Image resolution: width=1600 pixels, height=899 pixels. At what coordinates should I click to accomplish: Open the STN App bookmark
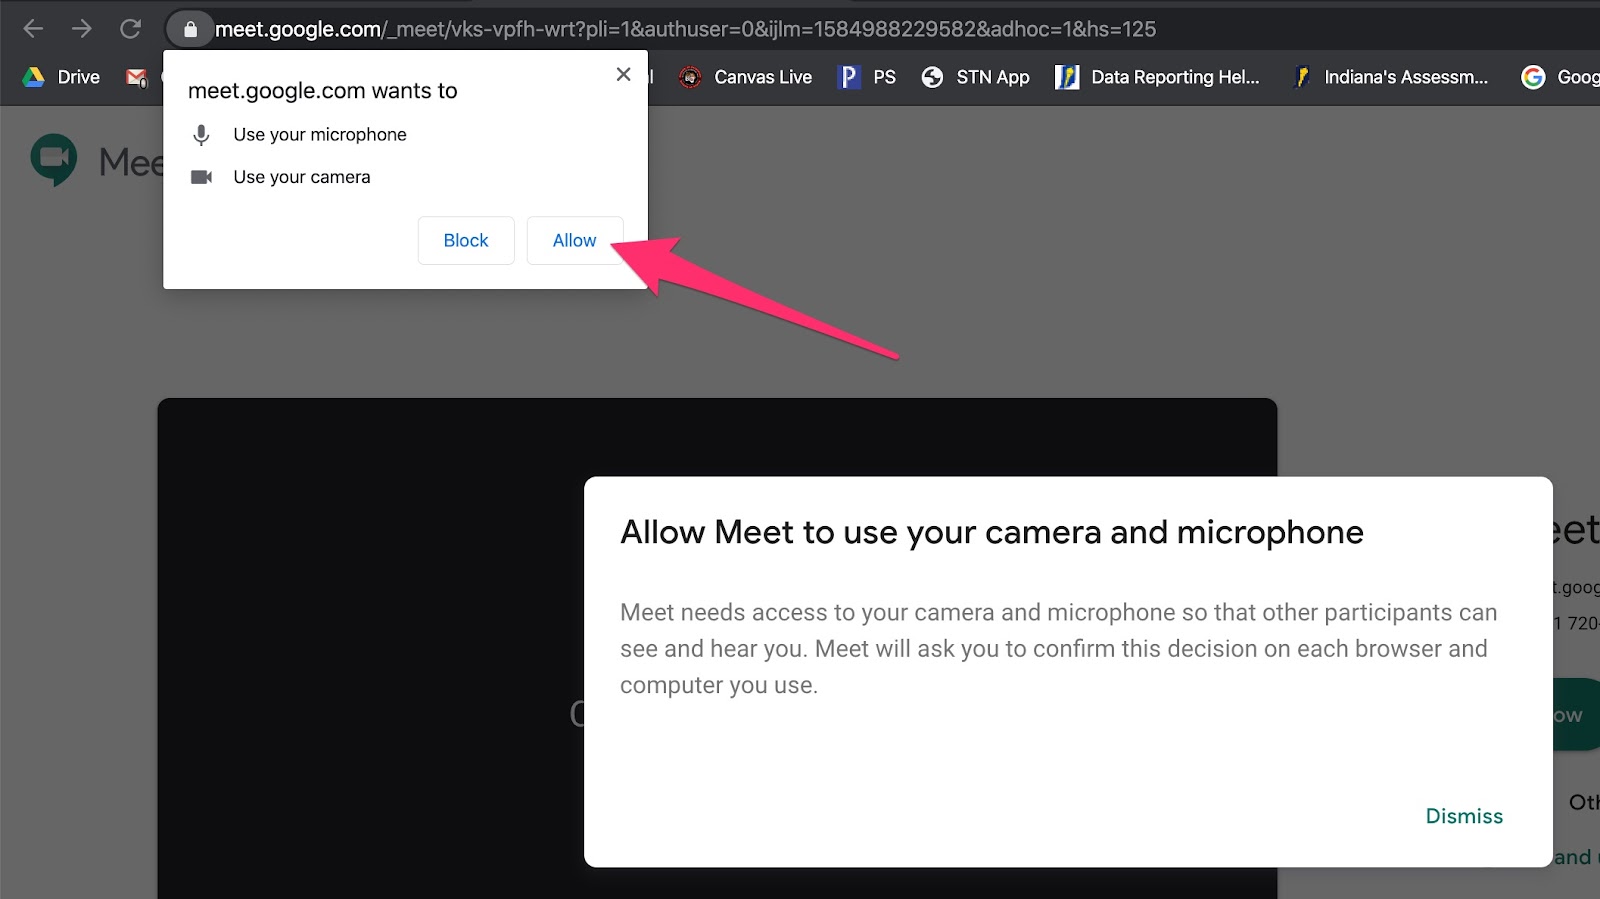[x=975, y=77]
